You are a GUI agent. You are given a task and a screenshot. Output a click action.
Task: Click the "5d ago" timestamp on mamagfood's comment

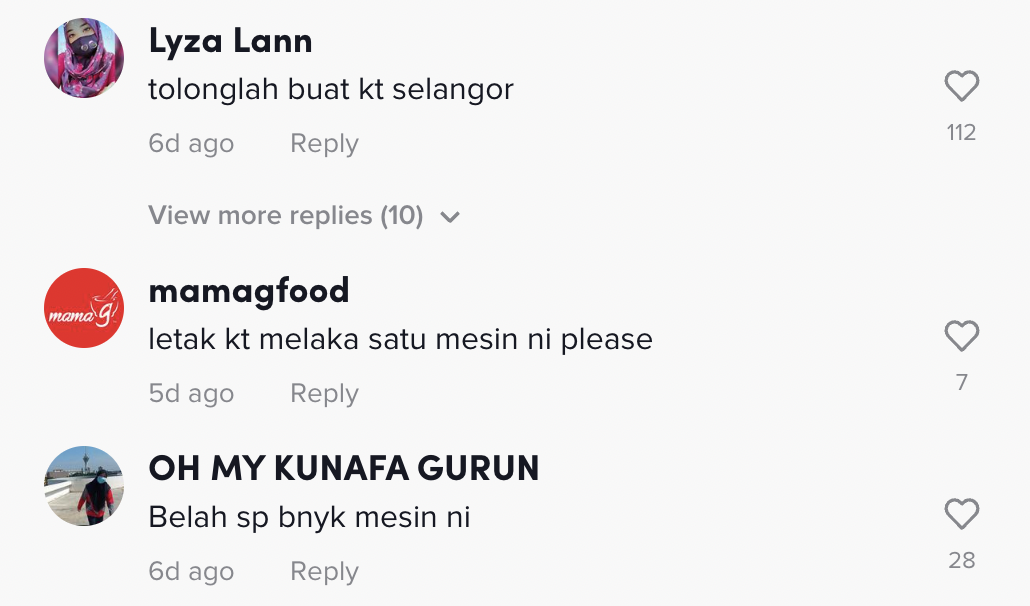click(191, 394)
